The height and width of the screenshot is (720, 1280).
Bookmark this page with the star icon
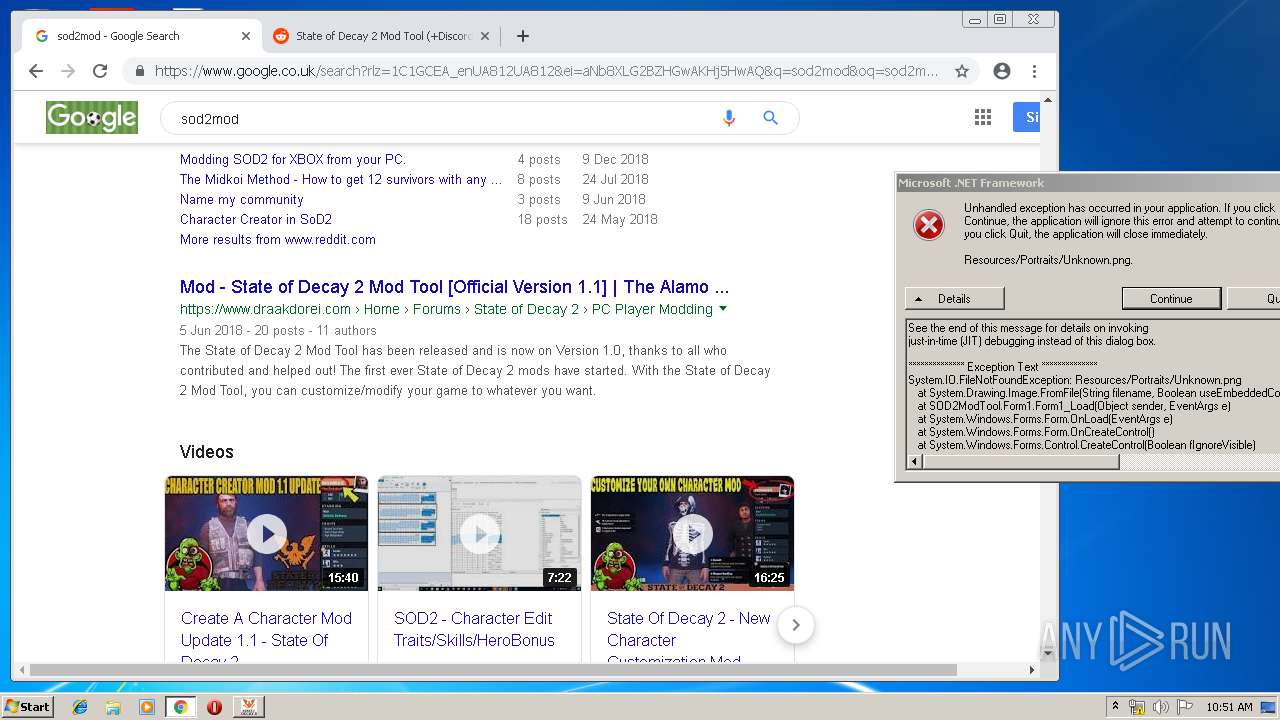point(962,71)
